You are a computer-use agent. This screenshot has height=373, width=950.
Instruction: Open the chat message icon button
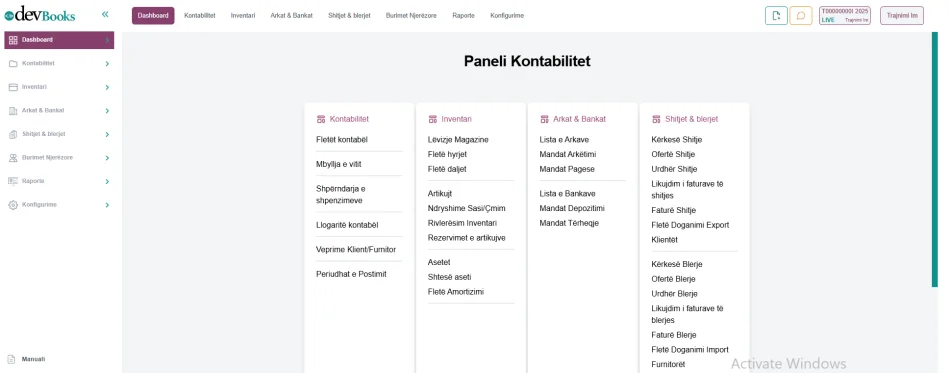(x=800, y=16)
